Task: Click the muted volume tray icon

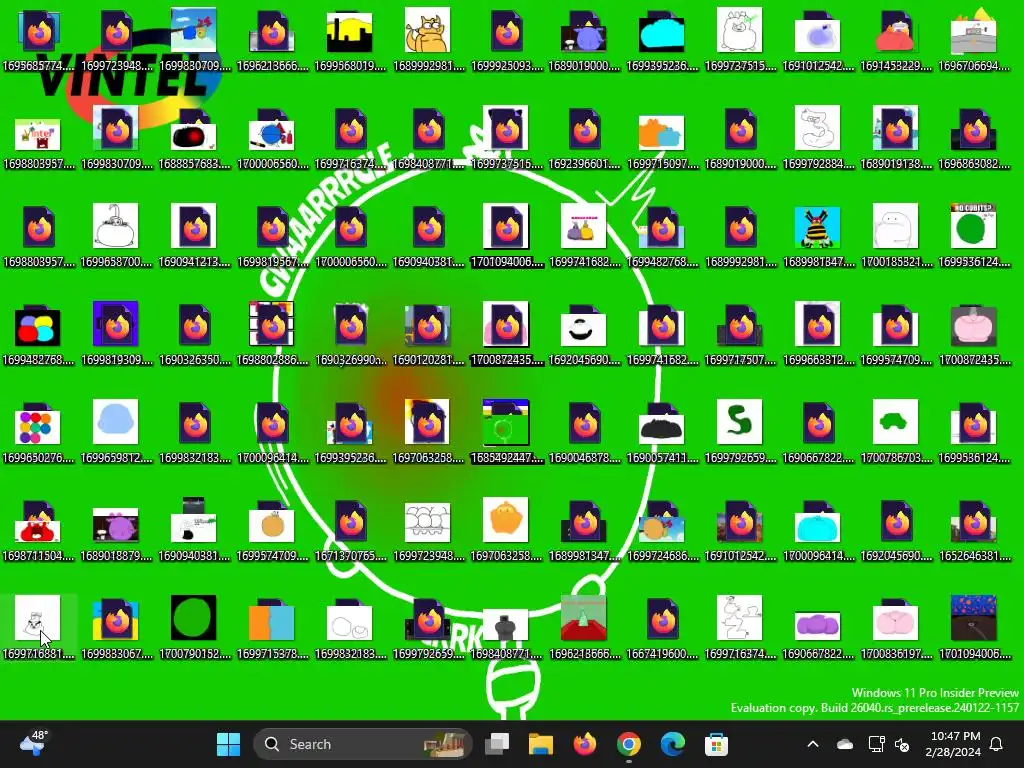Action: pos(902,744)
